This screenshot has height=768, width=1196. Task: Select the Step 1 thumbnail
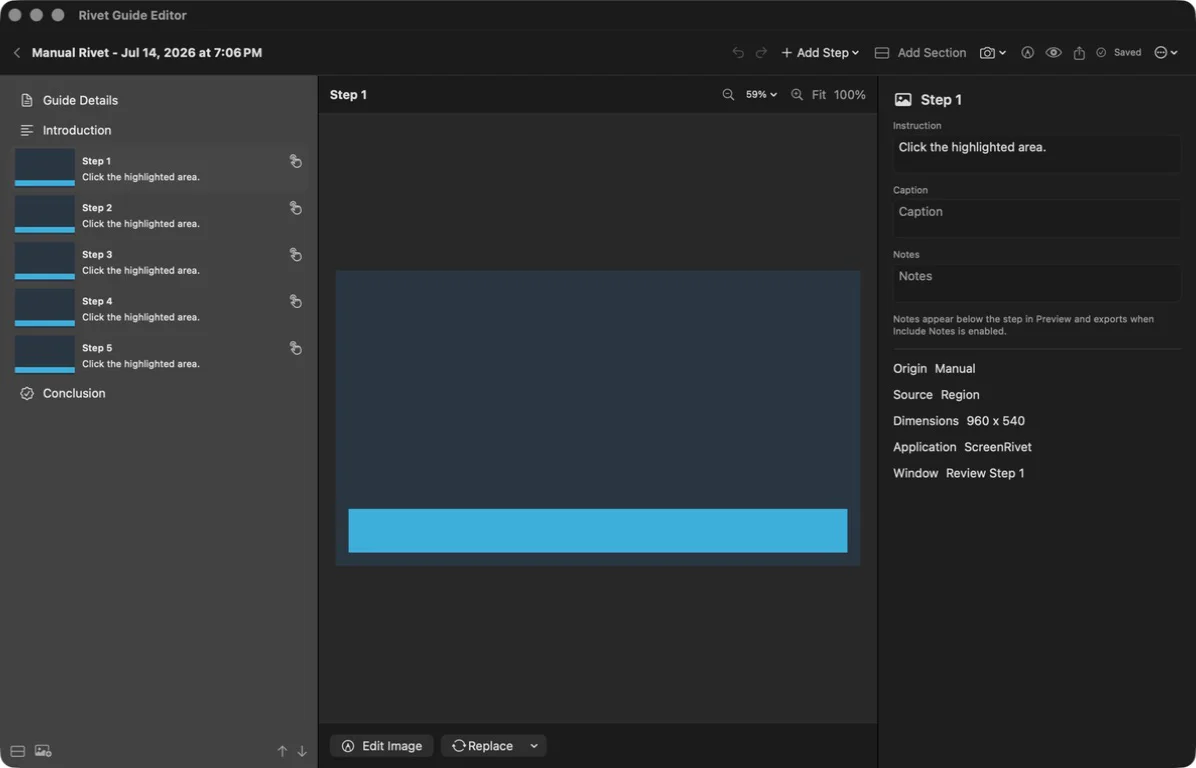pos(45,168)
